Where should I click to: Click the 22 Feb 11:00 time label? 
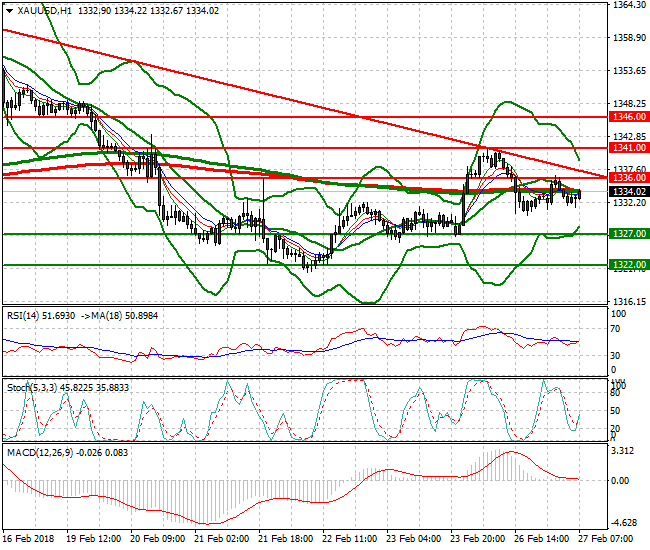(349, 539)
